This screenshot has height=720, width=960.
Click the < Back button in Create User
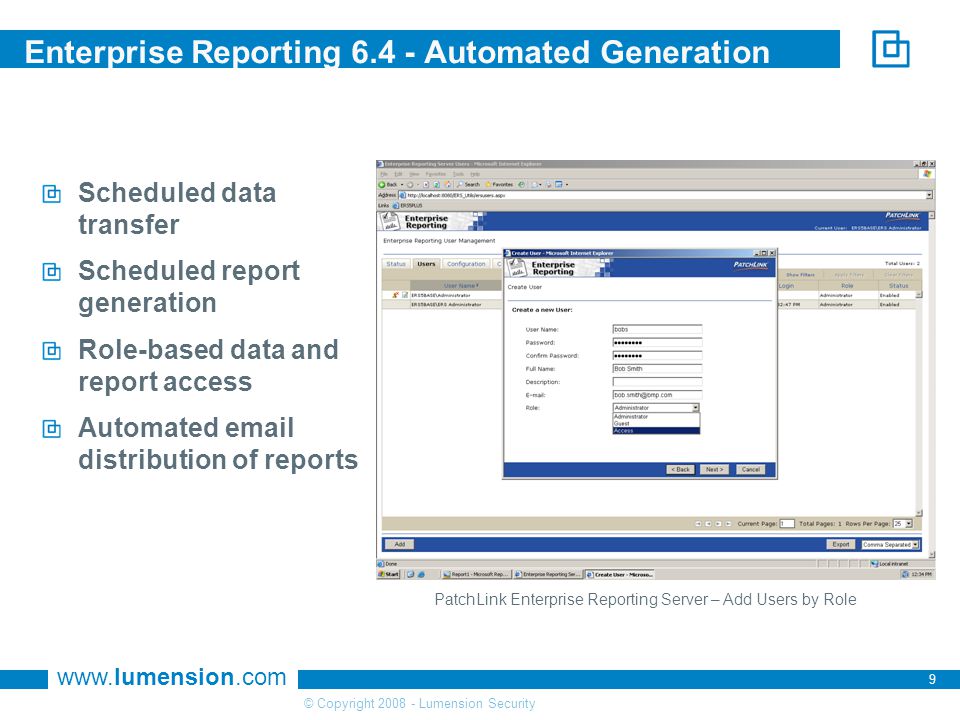click(x=680, y=470)
